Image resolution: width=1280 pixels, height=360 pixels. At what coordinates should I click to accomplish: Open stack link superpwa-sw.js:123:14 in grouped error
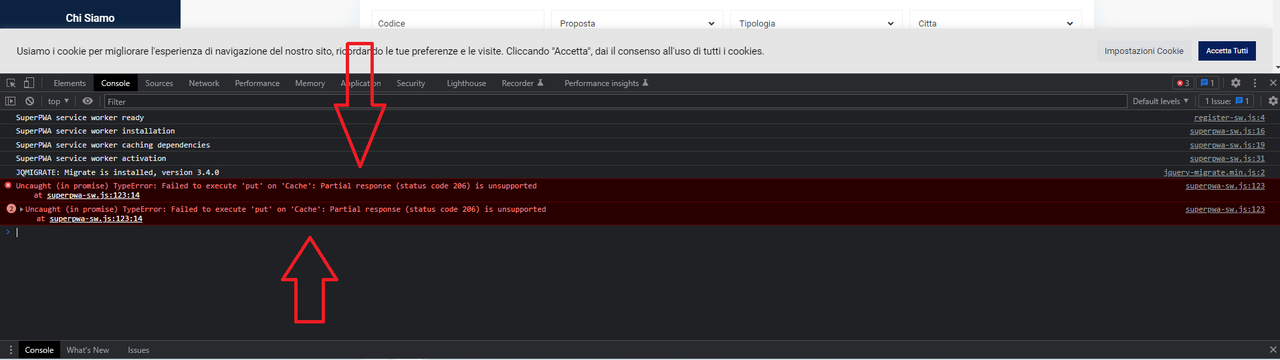tap(95, 218)
